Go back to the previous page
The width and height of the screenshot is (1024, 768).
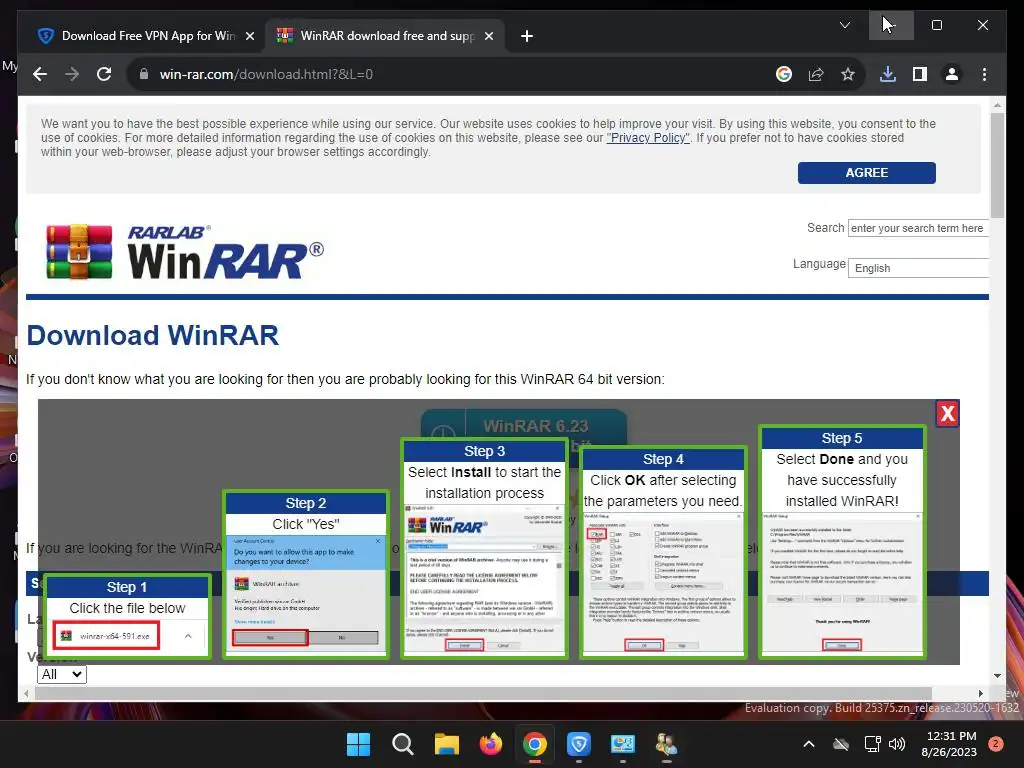[x=40, y=74]
